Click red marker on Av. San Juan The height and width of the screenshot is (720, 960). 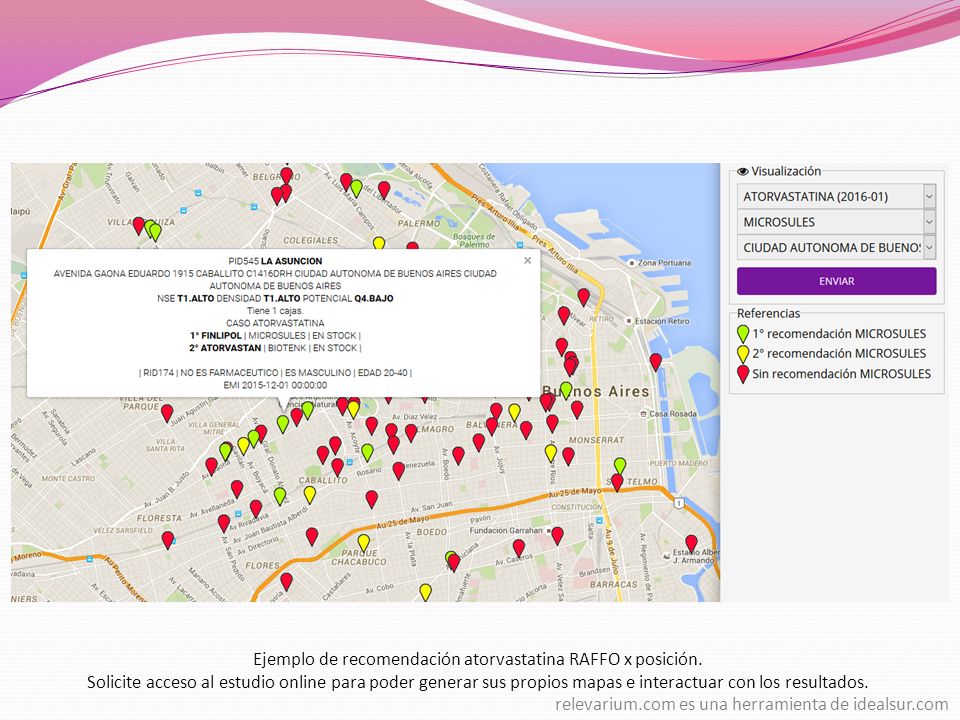coord(372,499)
